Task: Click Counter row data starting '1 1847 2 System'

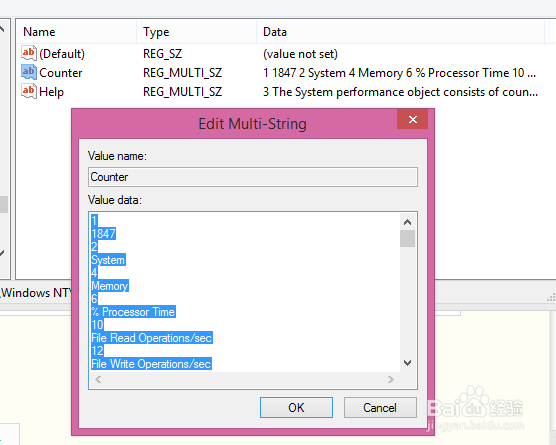Action: 399,73
